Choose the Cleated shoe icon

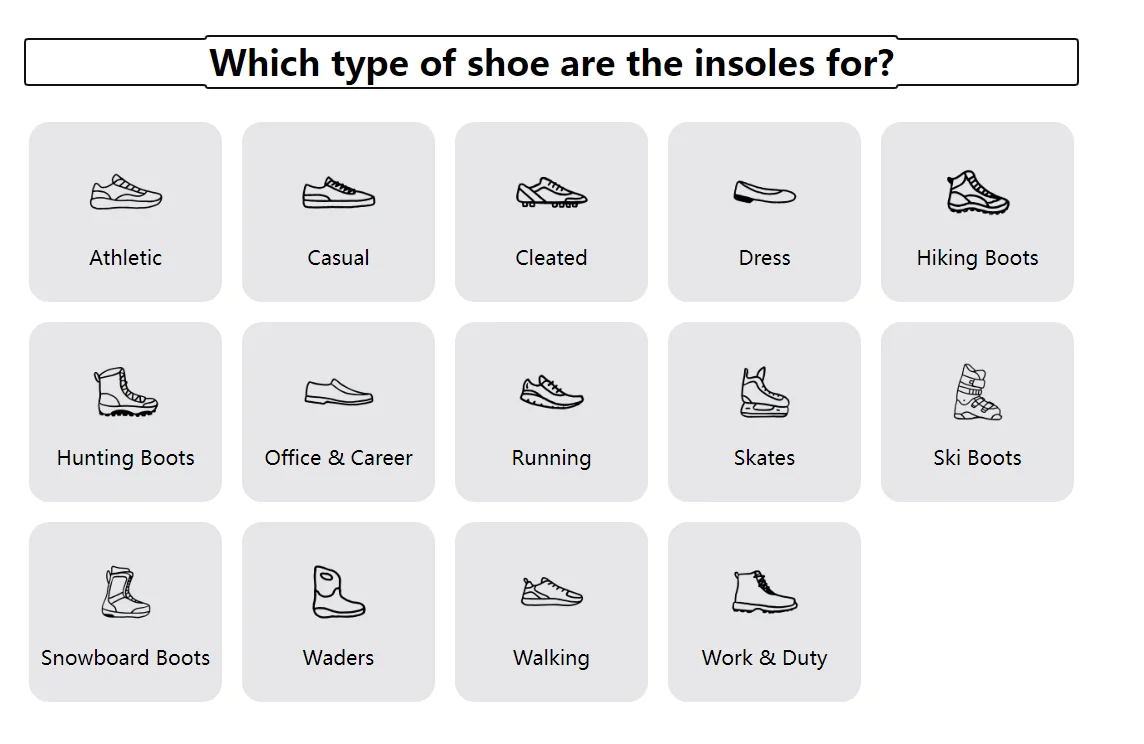pyautogui.click(x=551, y=192)
